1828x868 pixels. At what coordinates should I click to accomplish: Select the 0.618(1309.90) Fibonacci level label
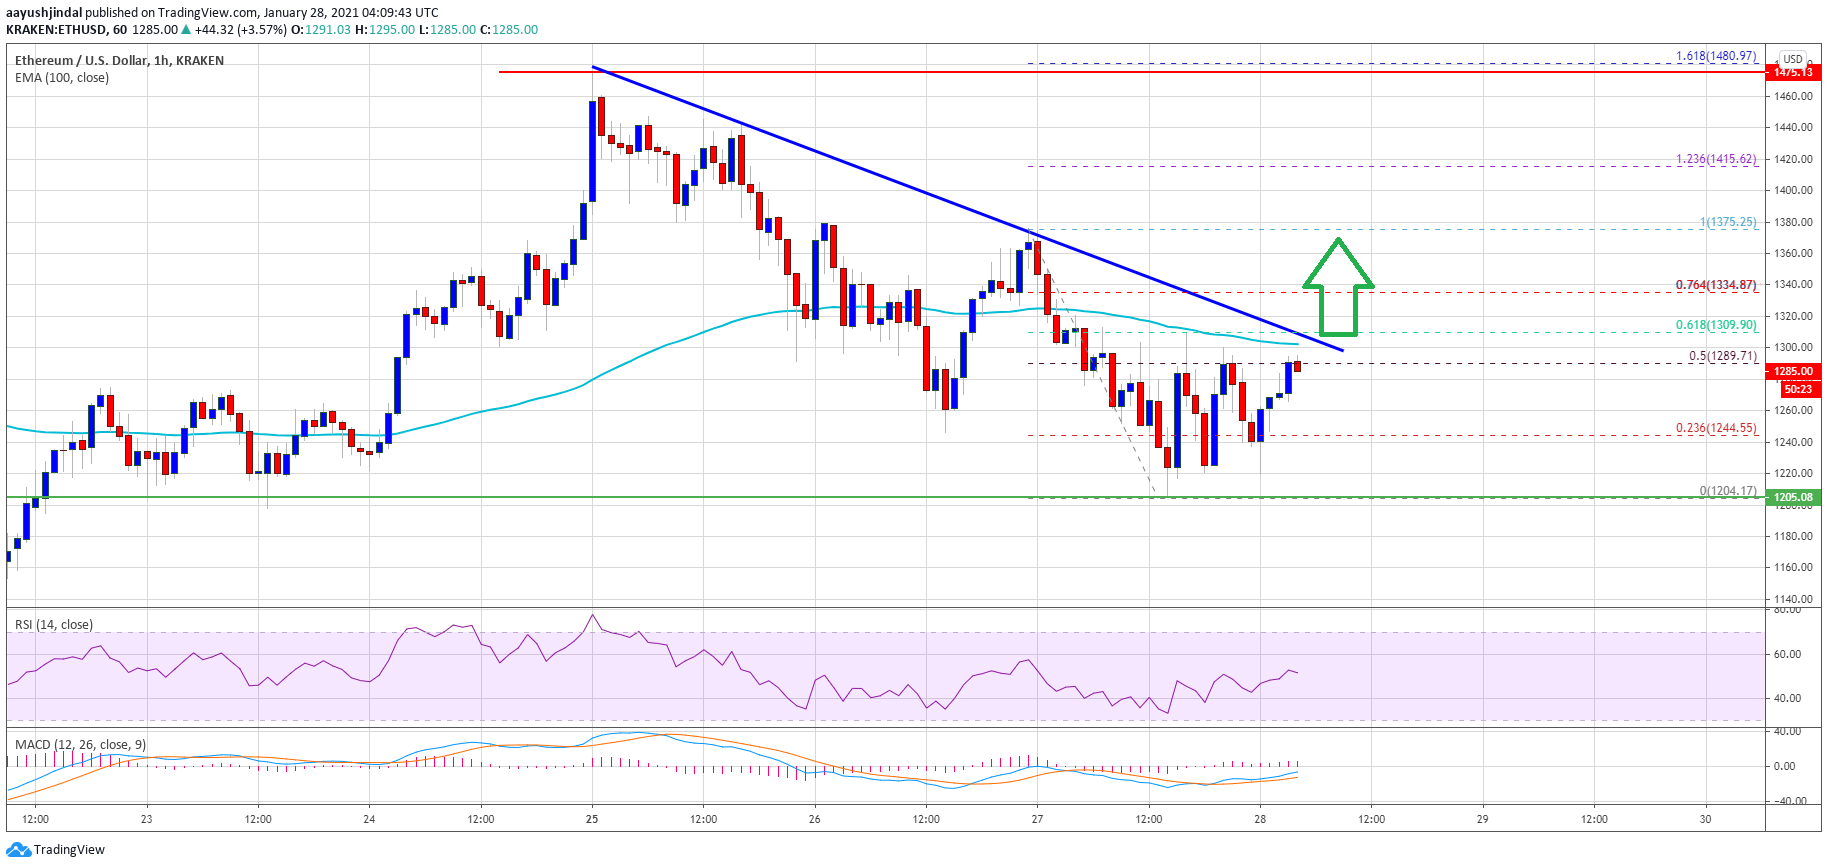[1715, 325]
